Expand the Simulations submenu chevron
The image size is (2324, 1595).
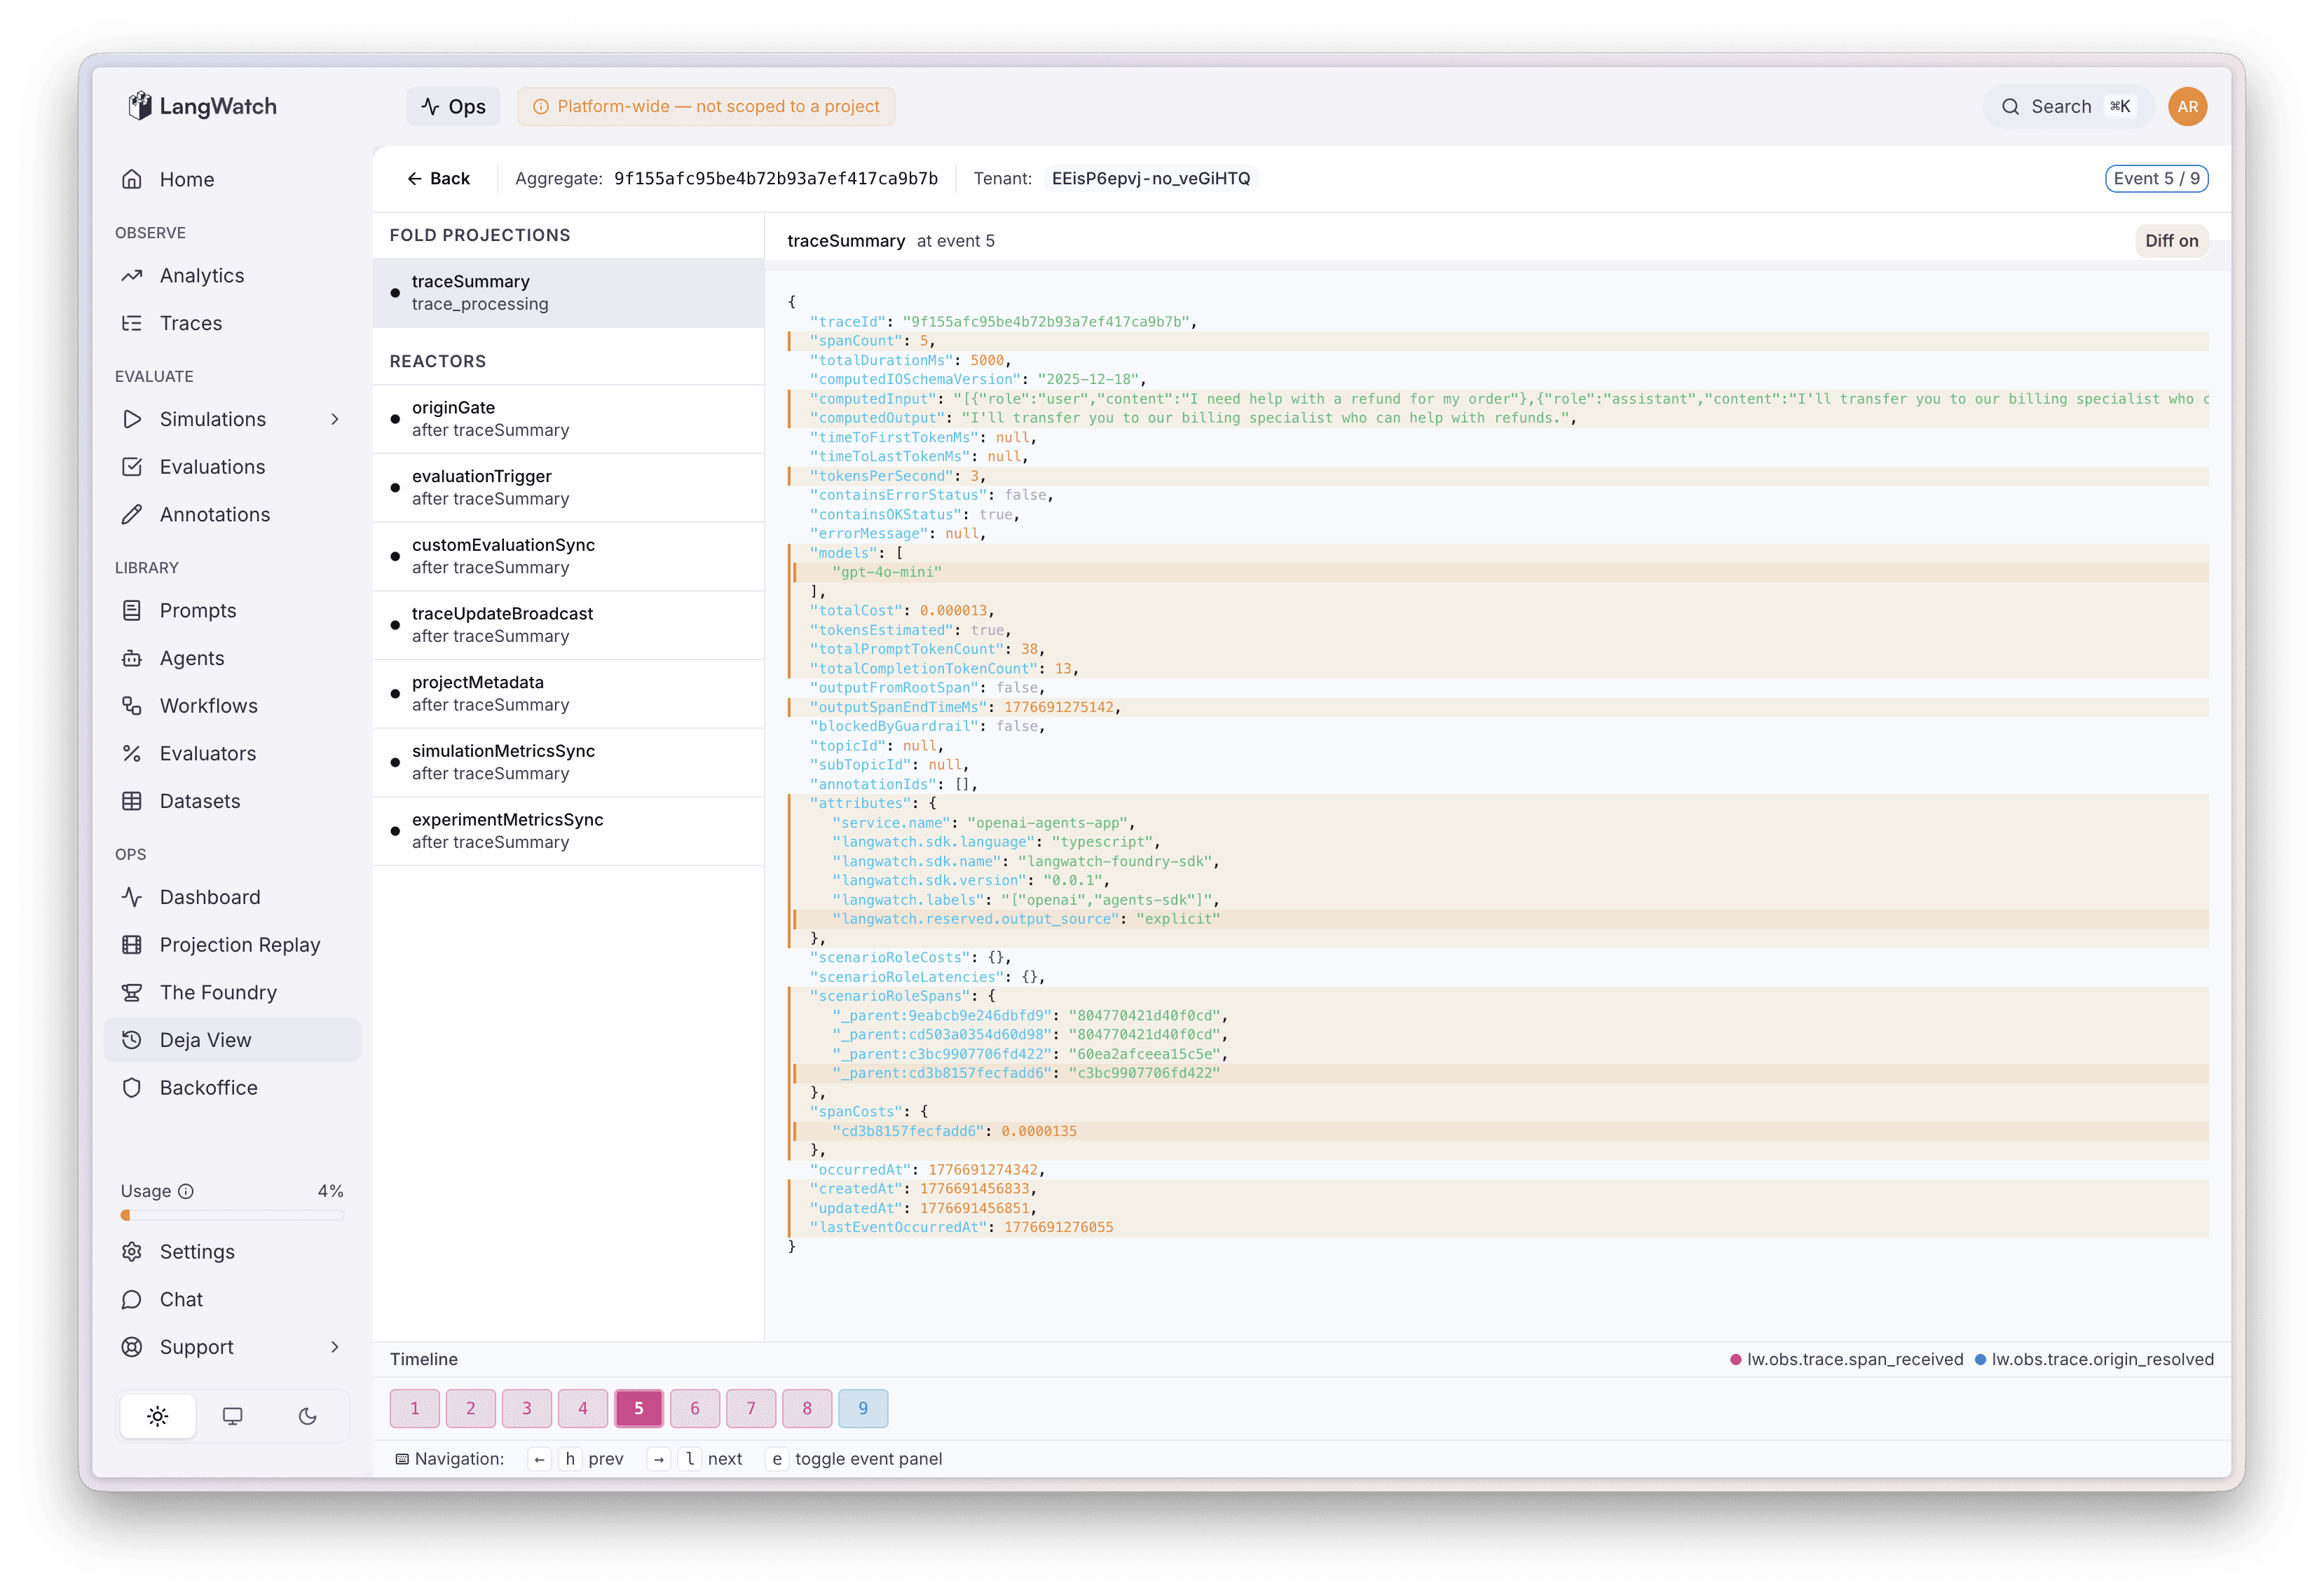[x=335, y=419]
